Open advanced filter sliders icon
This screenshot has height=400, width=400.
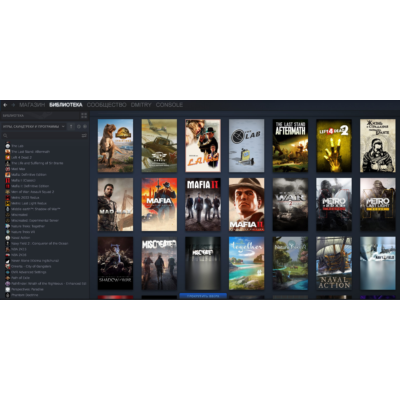tap(84, 136)
